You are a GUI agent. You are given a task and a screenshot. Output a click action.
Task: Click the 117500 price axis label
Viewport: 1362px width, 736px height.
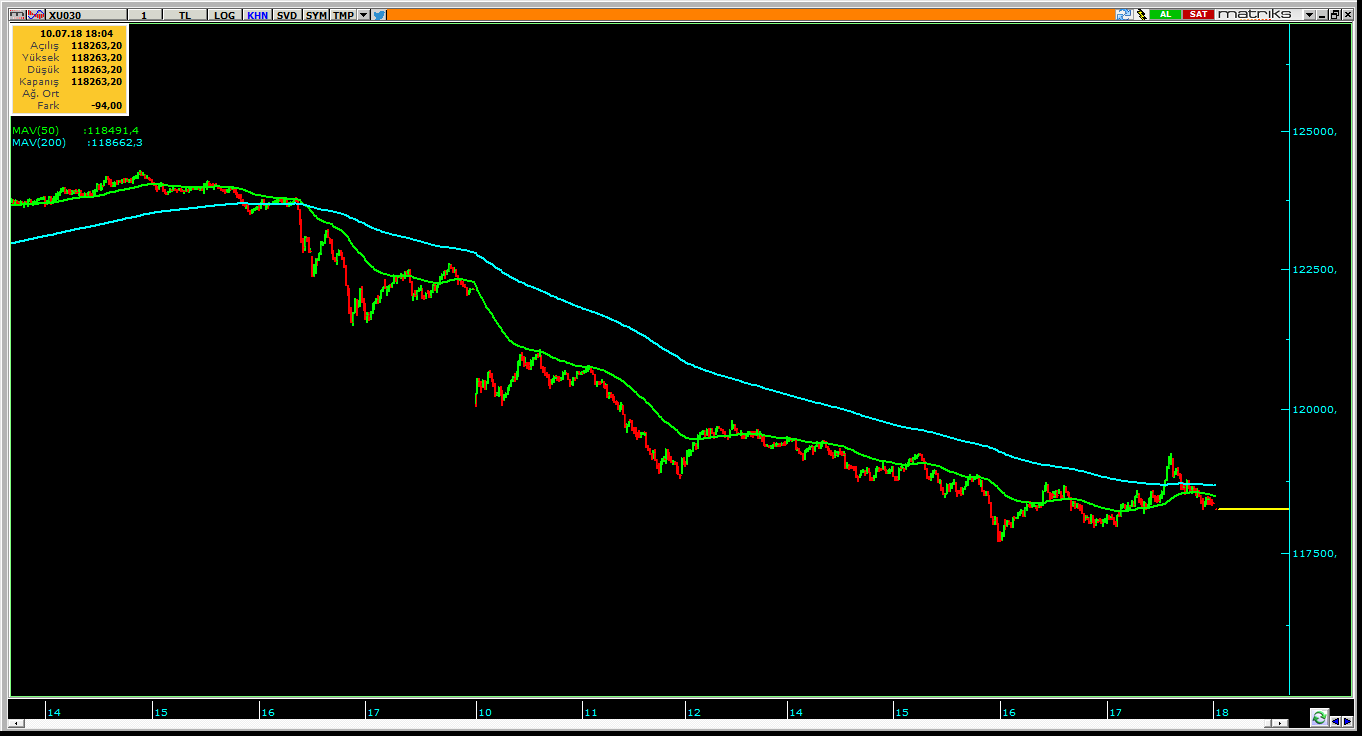point(1316,554)
